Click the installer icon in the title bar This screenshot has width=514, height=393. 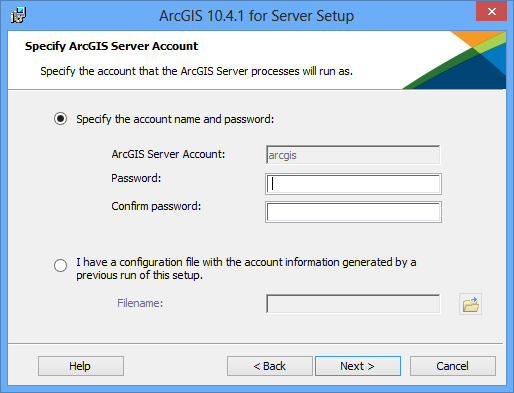[x=18, y=15]
